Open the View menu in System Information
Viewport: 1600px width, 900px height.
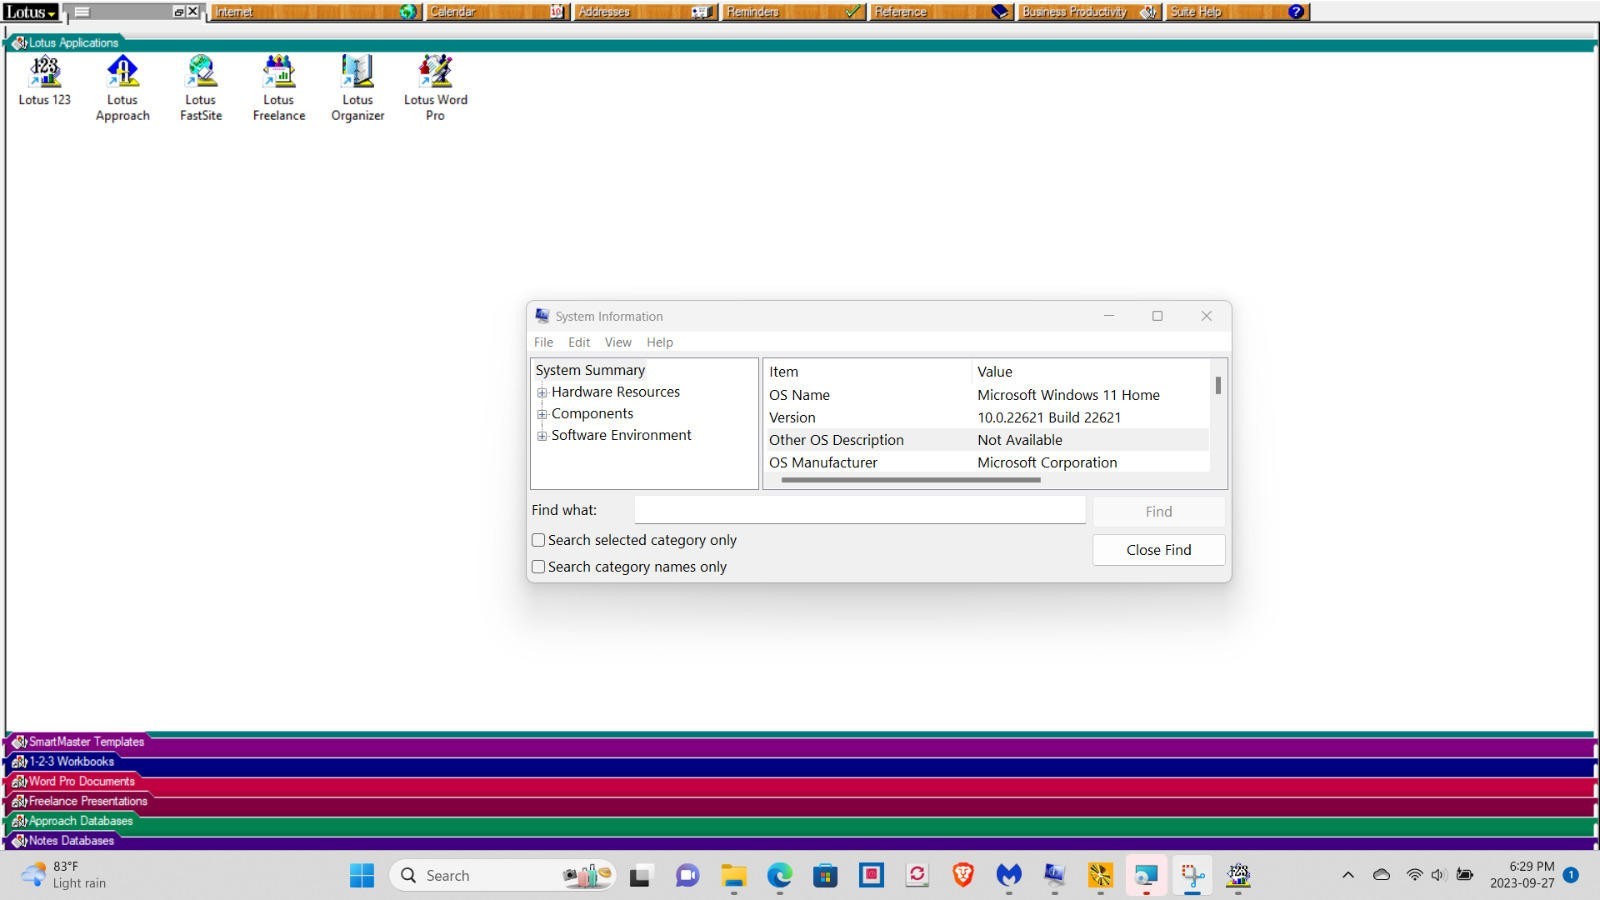[618, 342]
